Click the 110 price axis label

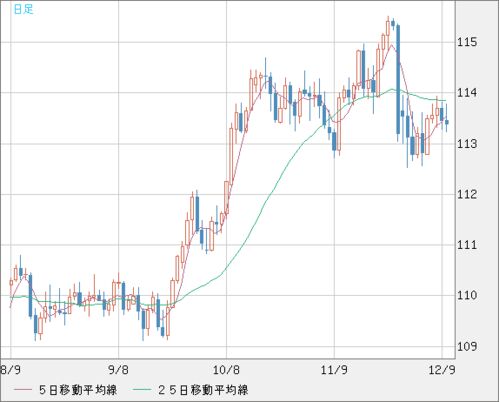point(467,295)
